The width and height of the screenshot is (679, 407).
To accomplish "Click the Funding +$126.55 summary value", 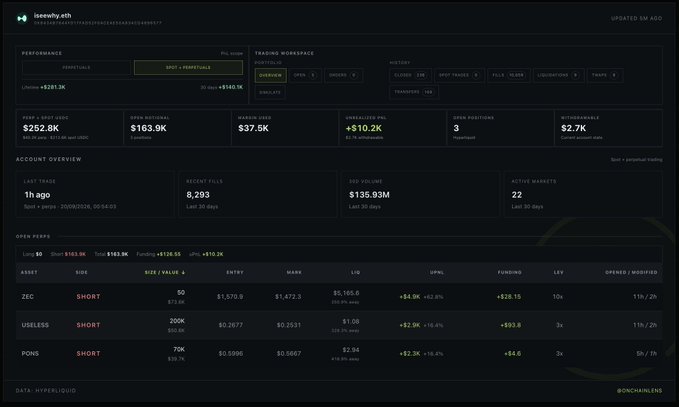I will (169, 254).
